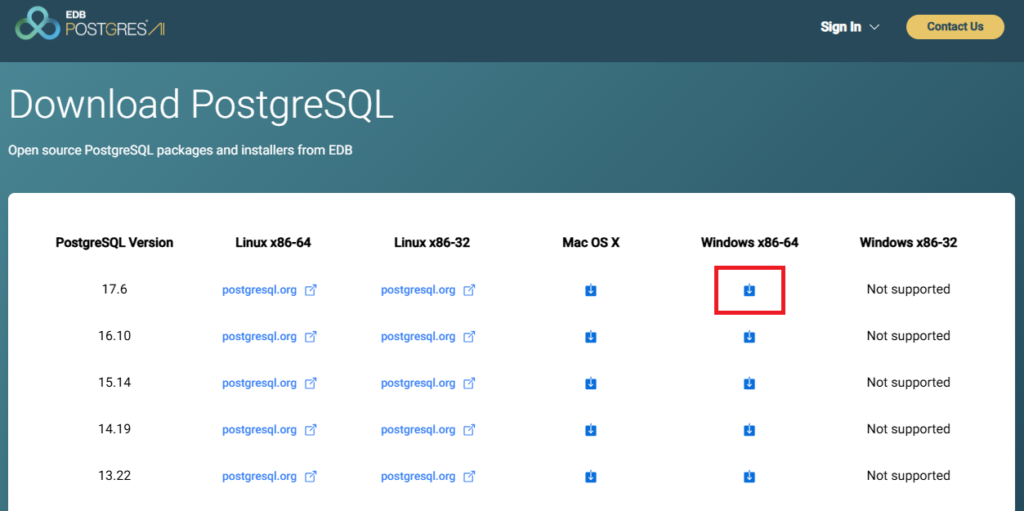Screen dimensions: 1024x511
Task: Click Not supported in the 14.19 row
Action: 908,429
